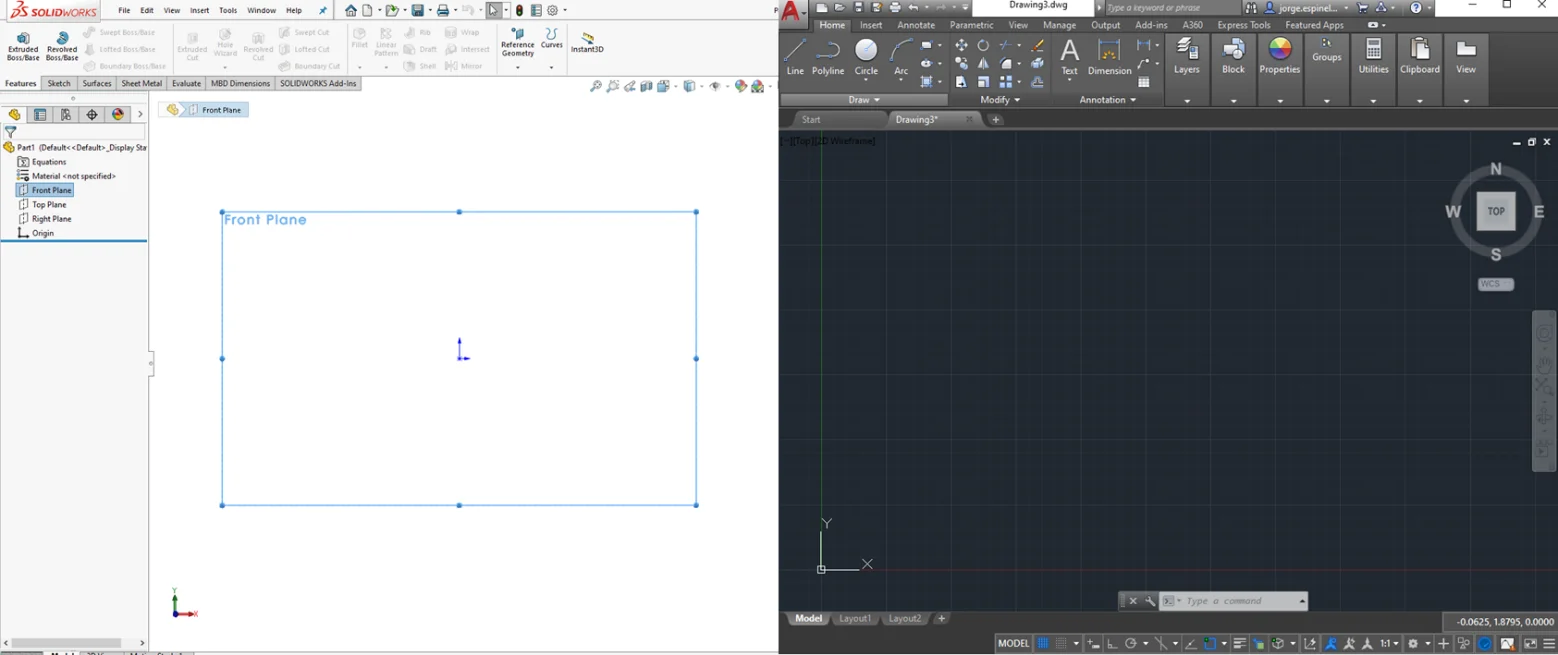This screenshot has width=1558, height=655.
Task: Toggle polar tracking in AutoCAD status bar
Action: tap(1130, 643)
